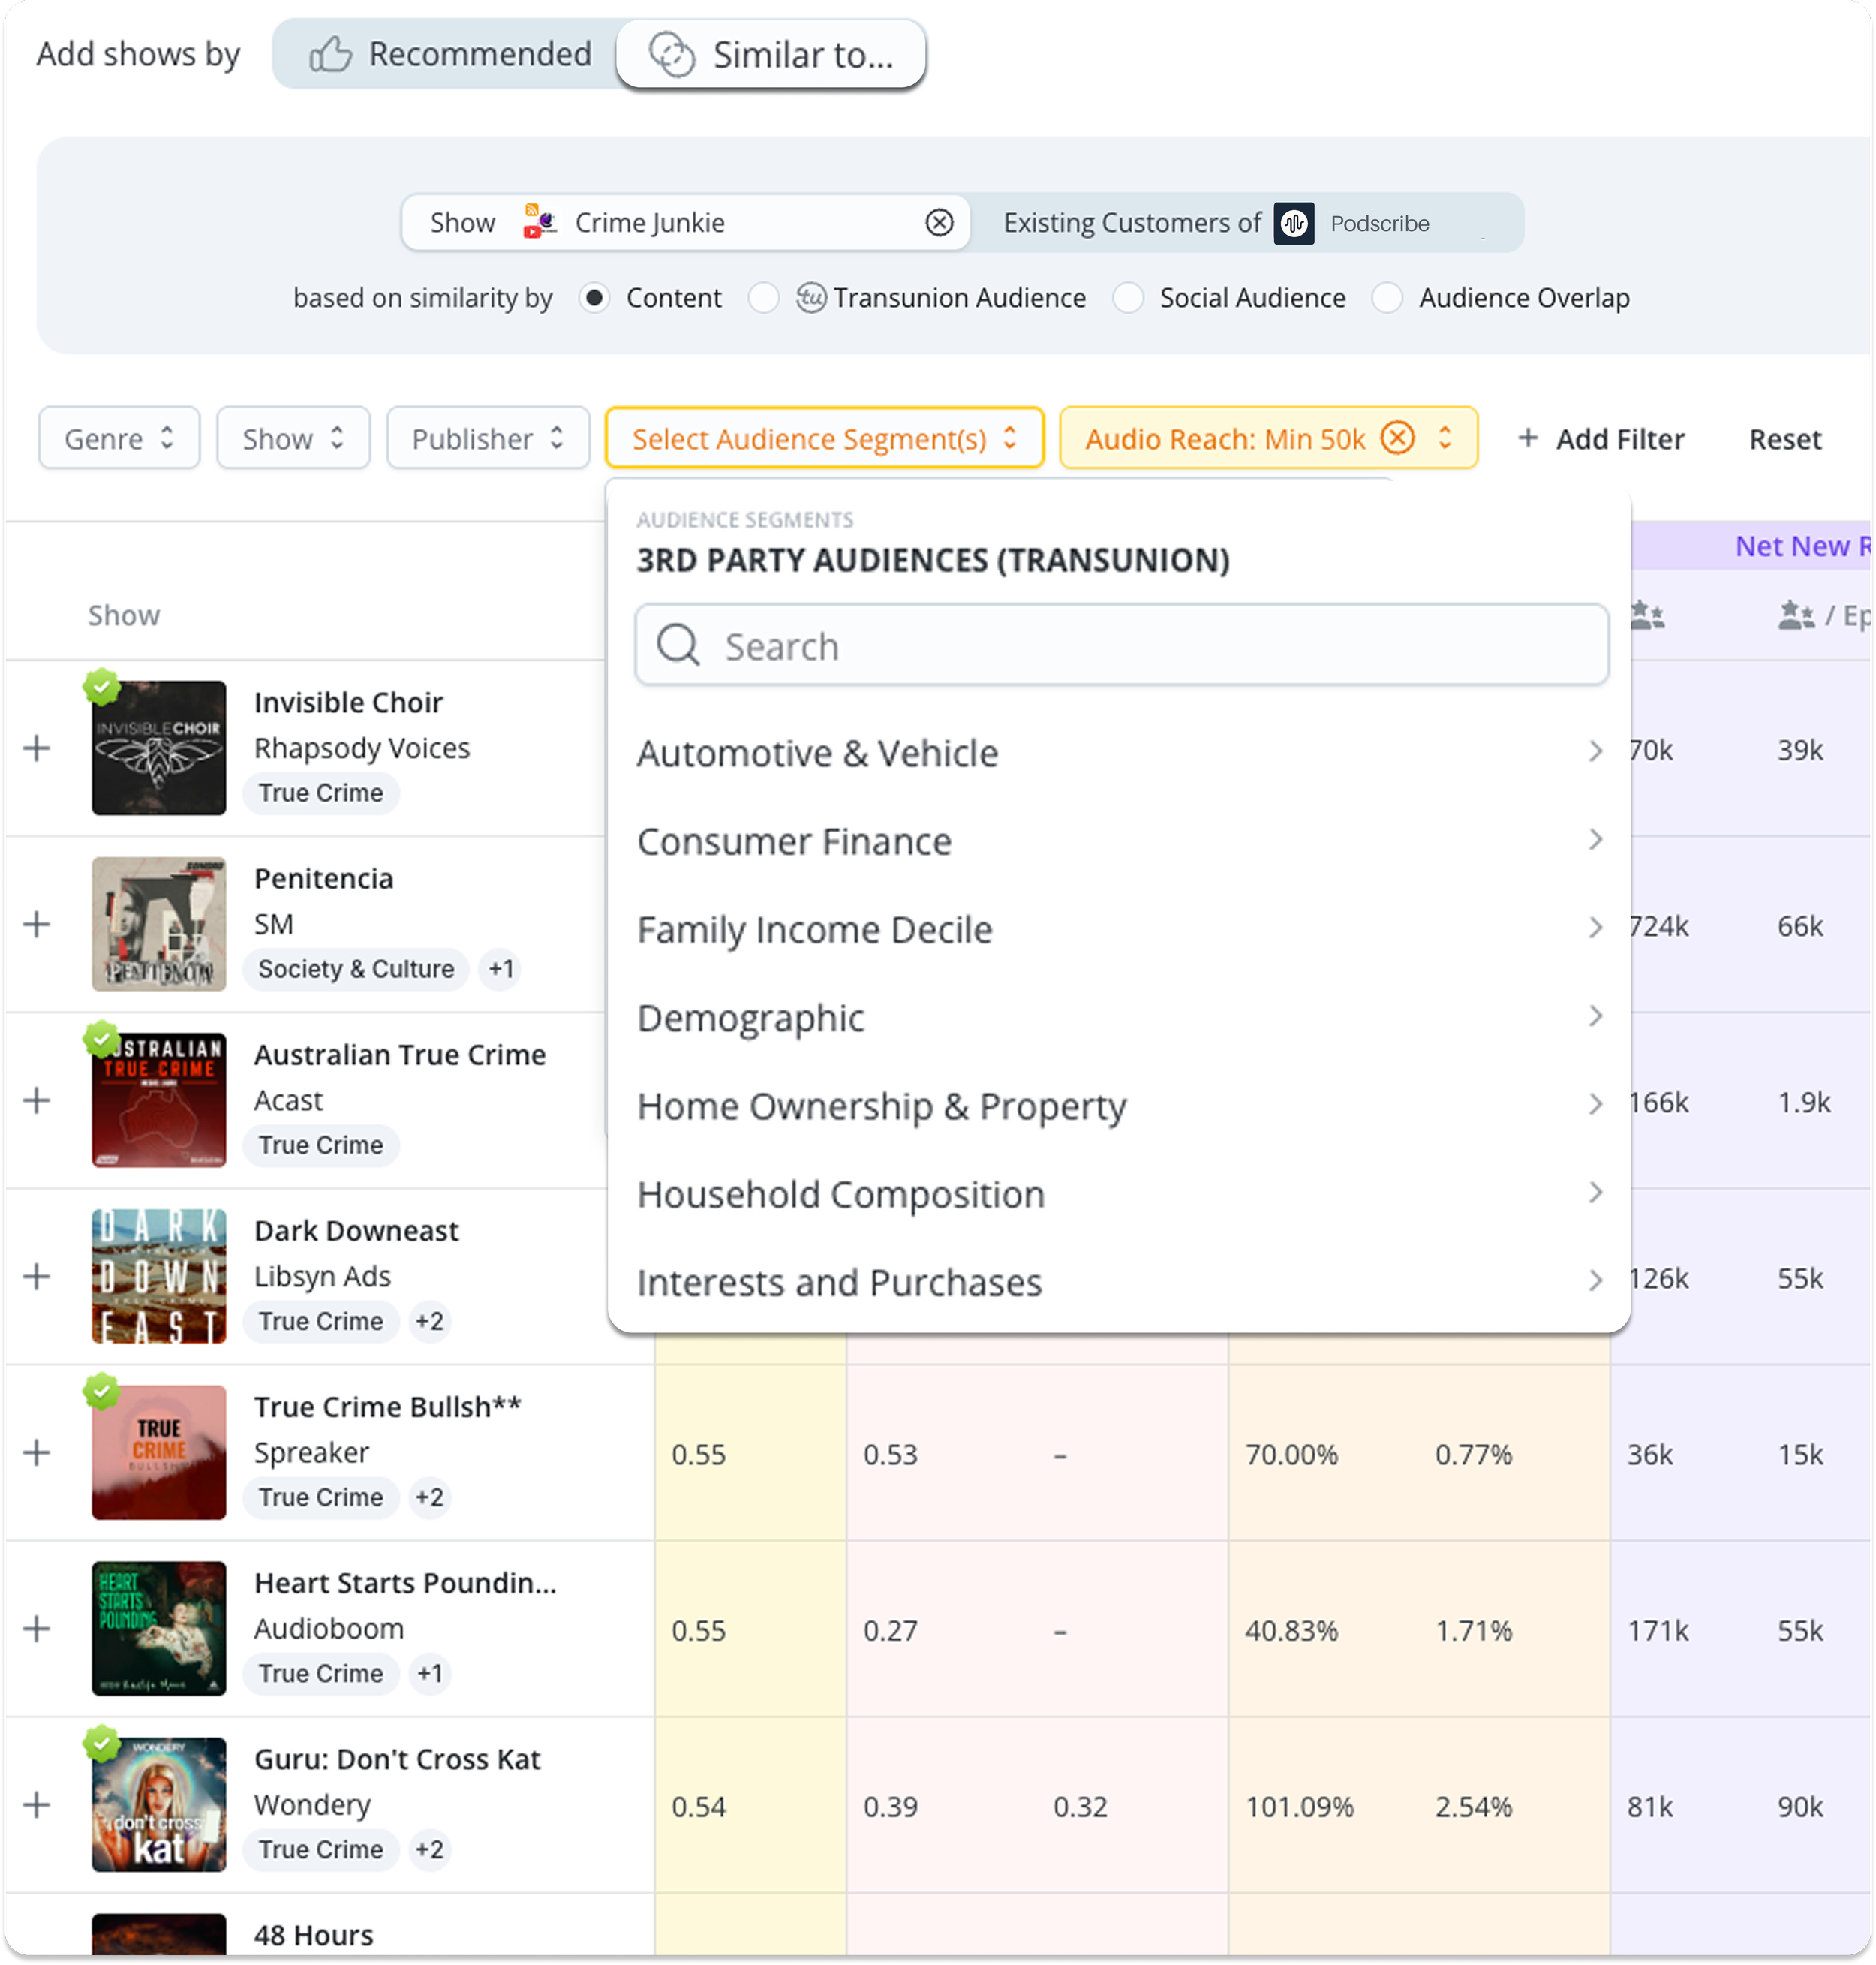1876x1965 pixels.
Task: Select Social Audience radio button
Action: click(1128, 298)
